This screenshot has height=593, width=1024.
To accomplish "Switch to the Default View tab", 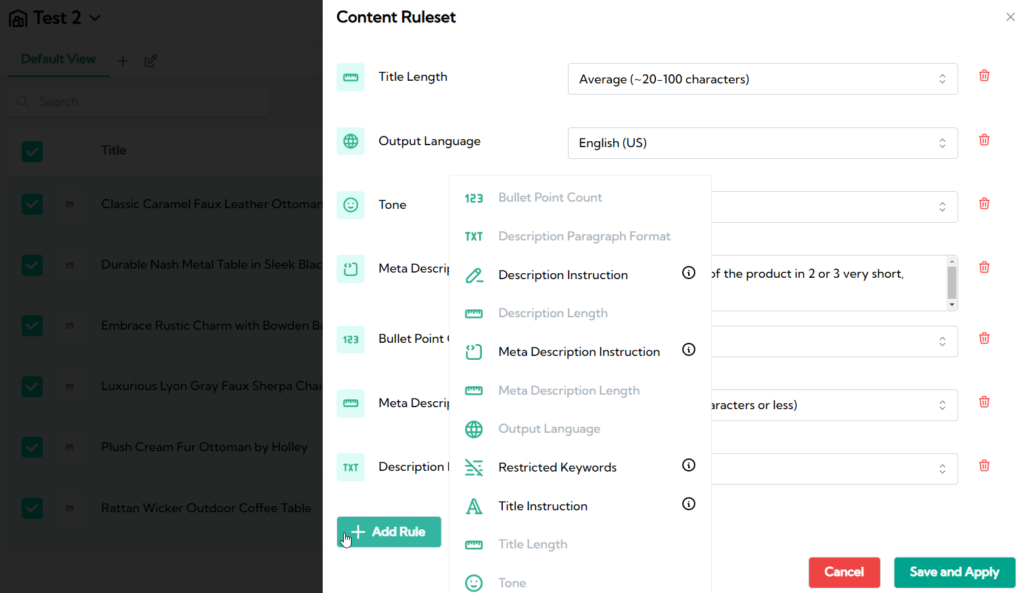I will pos(57,60).
